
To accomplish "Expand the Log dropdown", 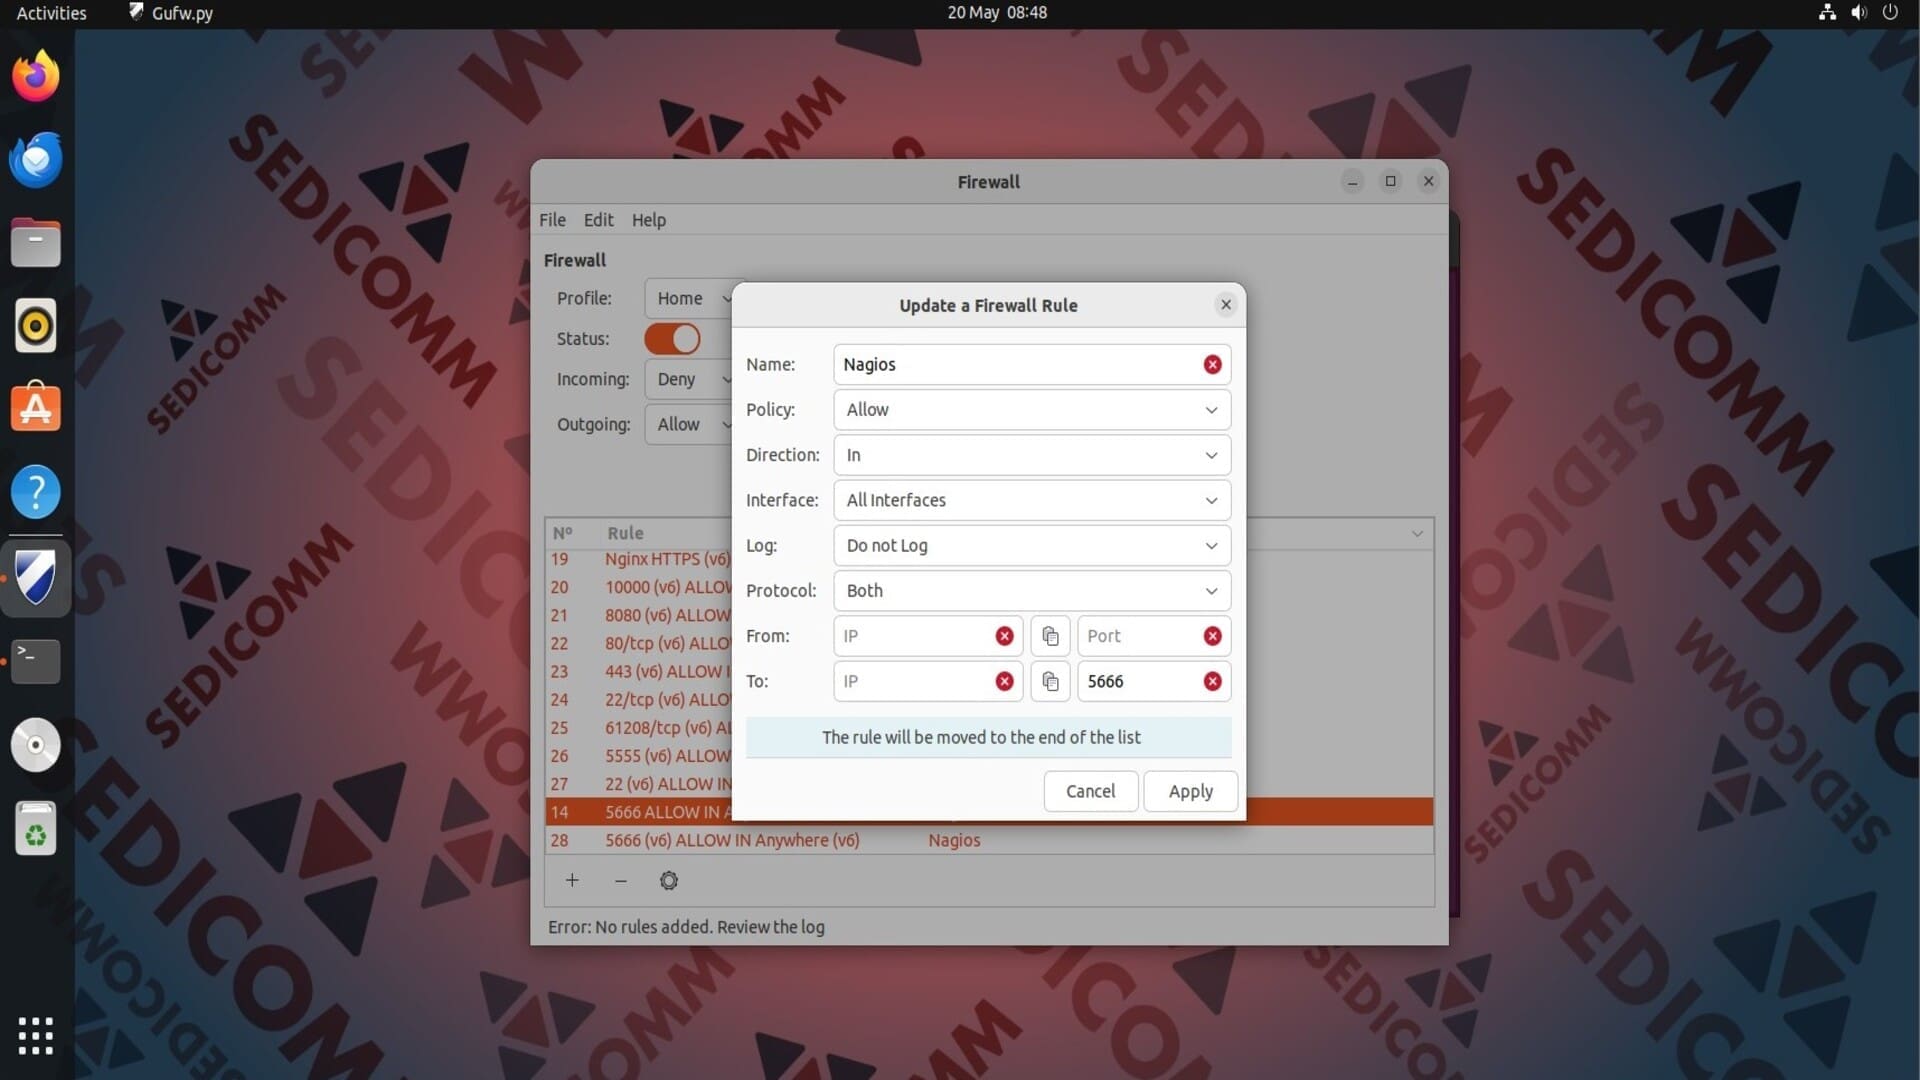I will (x=1031, y=546).
